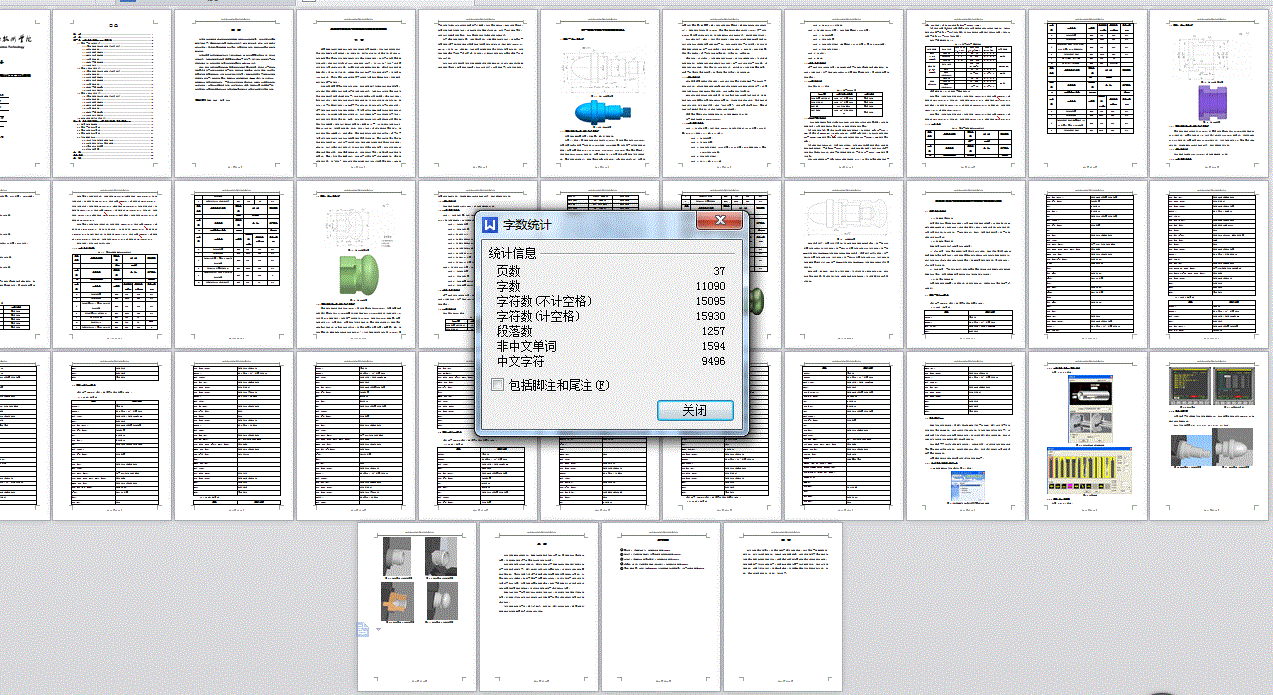Click the 关闭 button in word count dialog
Image resolution: width=1273 pixels, height=695 pixels.
pos(695,410)
